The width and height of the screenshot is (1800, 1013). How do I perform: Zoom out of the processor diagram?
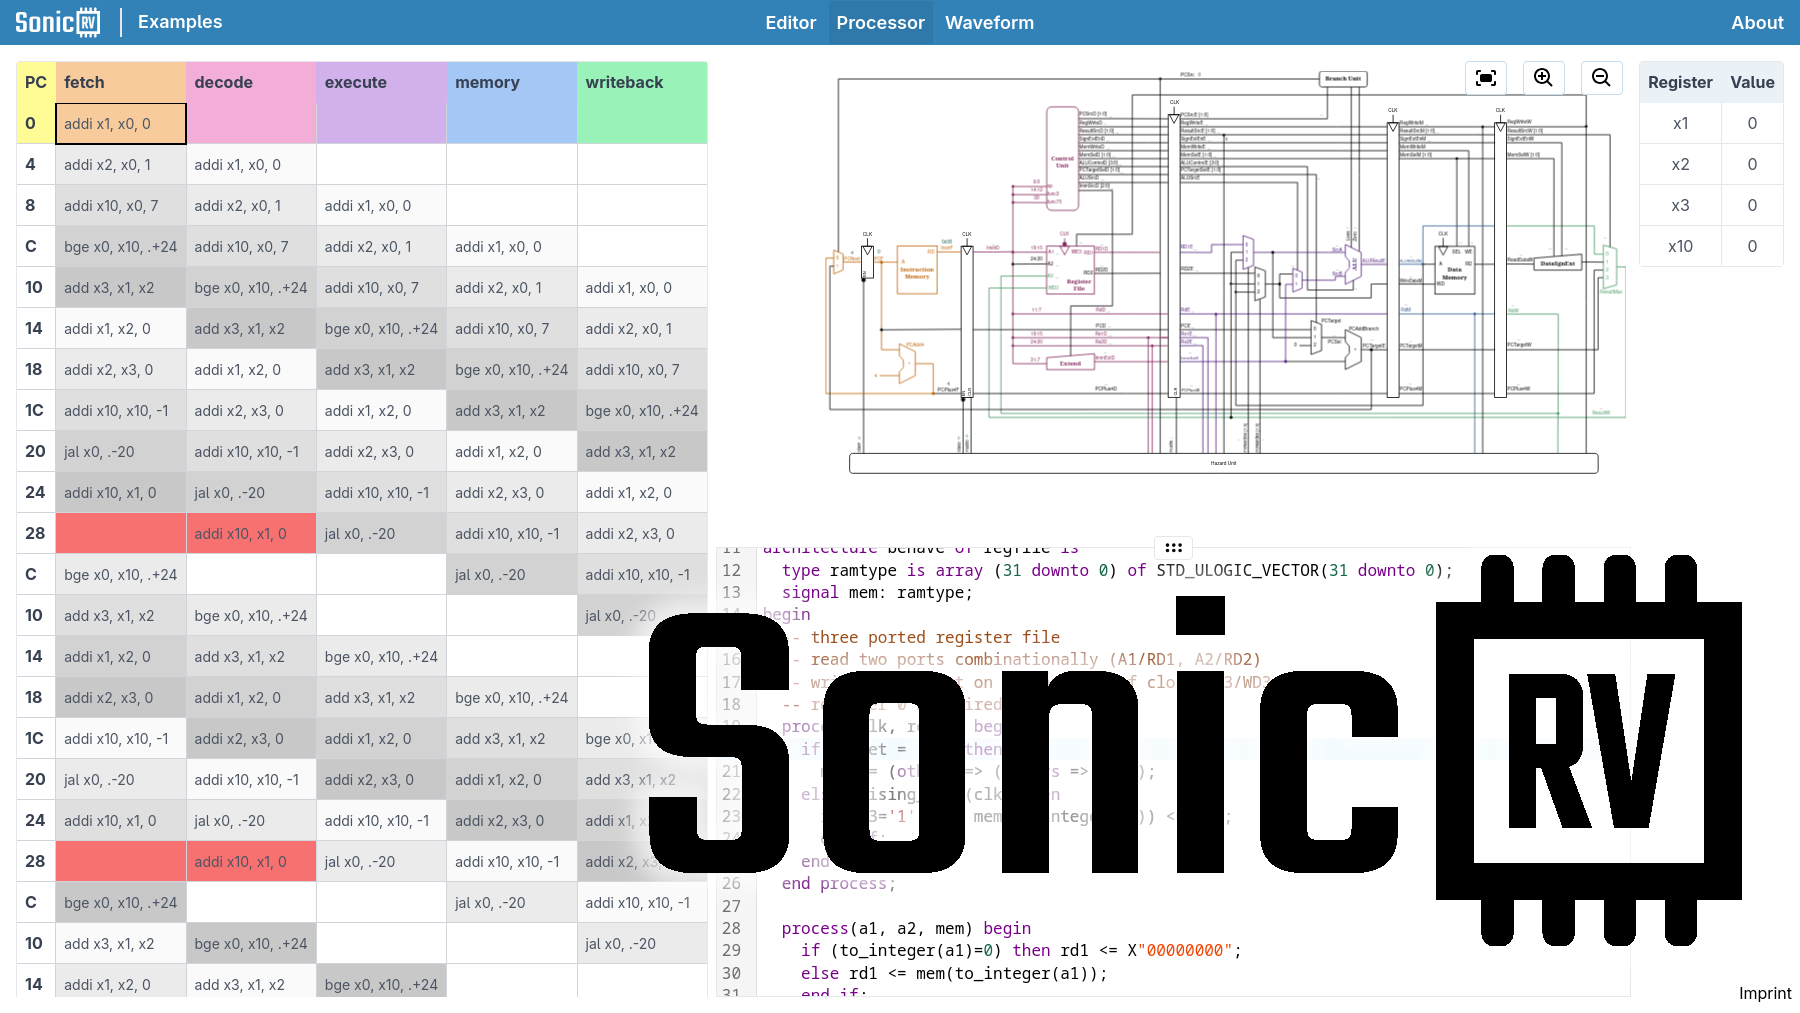click(1601, 78)
